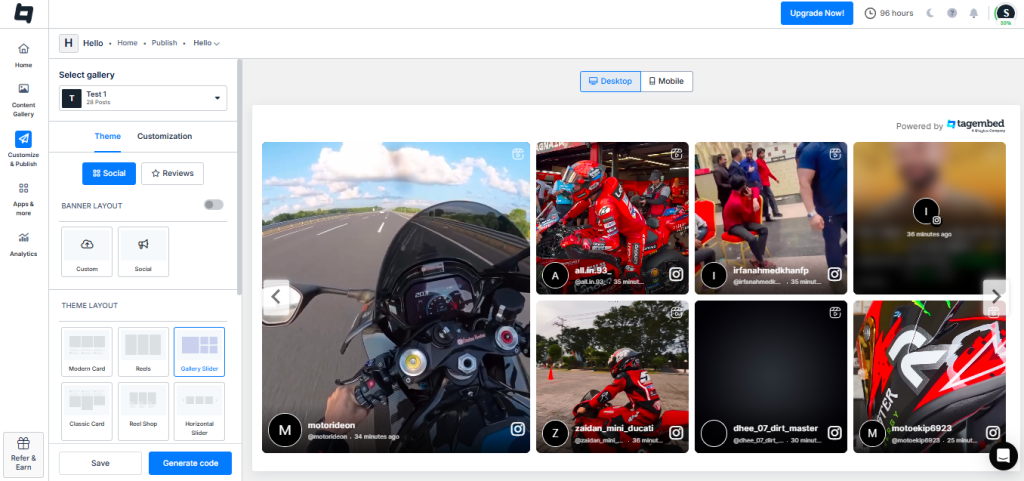Switch preview to Desktop view
The width and height of the screenshot is (1024, 481).
[610, 81]
